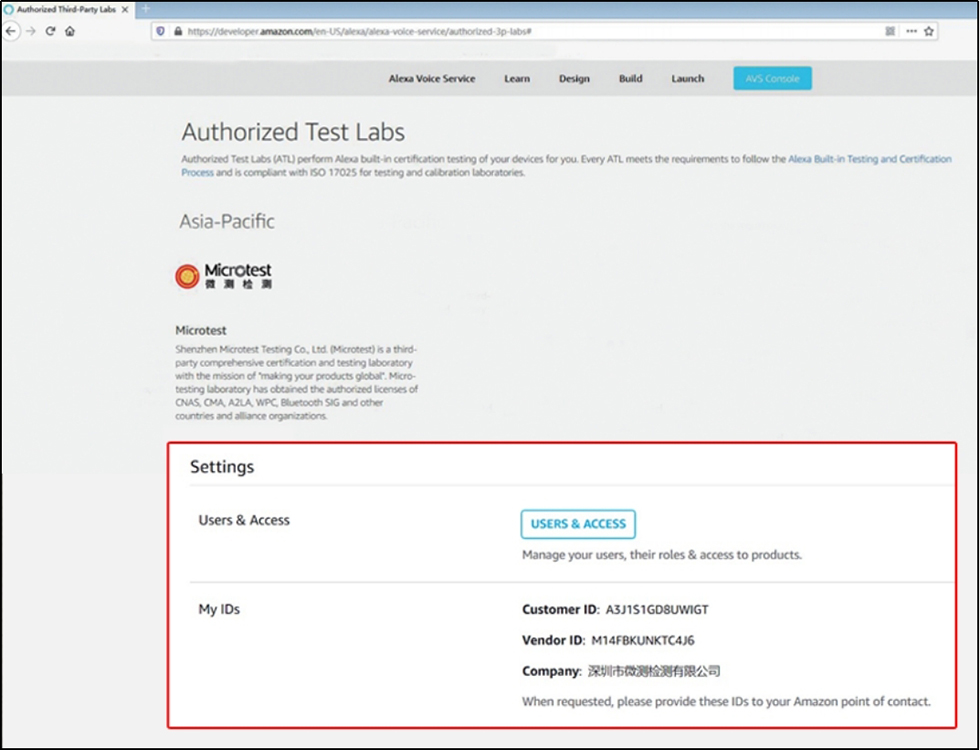Open the Launch menu item
The width and height of the screenshot is (980, 750).
point(688,79)
